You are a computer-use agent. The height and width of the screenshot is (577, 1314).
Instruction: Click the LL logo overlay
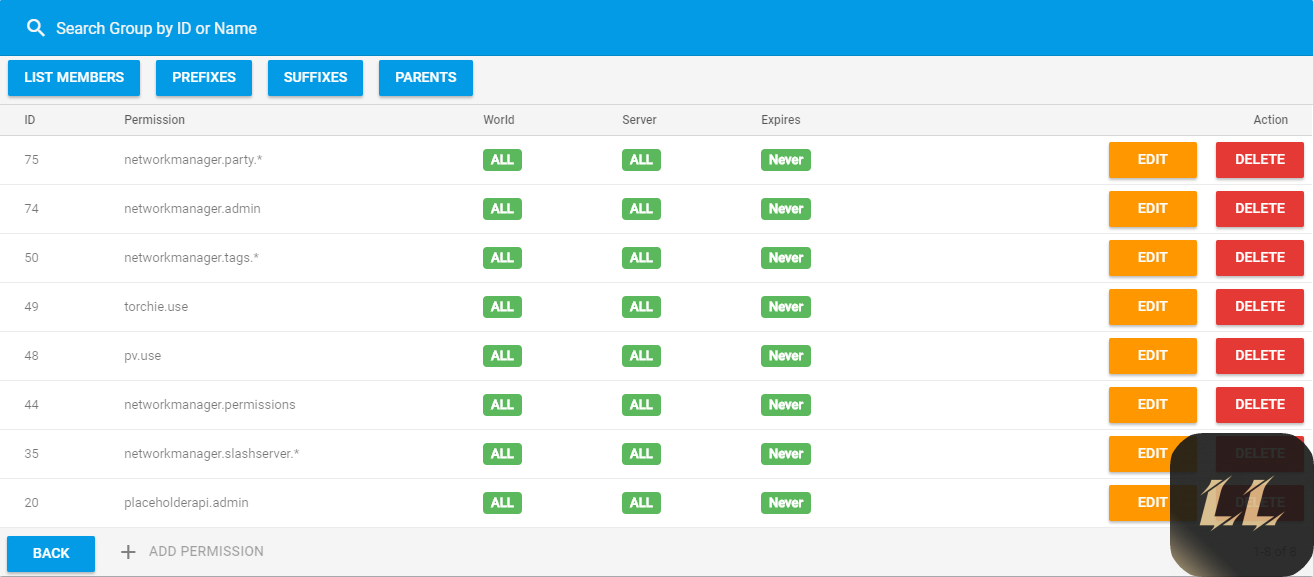click(x=1241, y=505)
